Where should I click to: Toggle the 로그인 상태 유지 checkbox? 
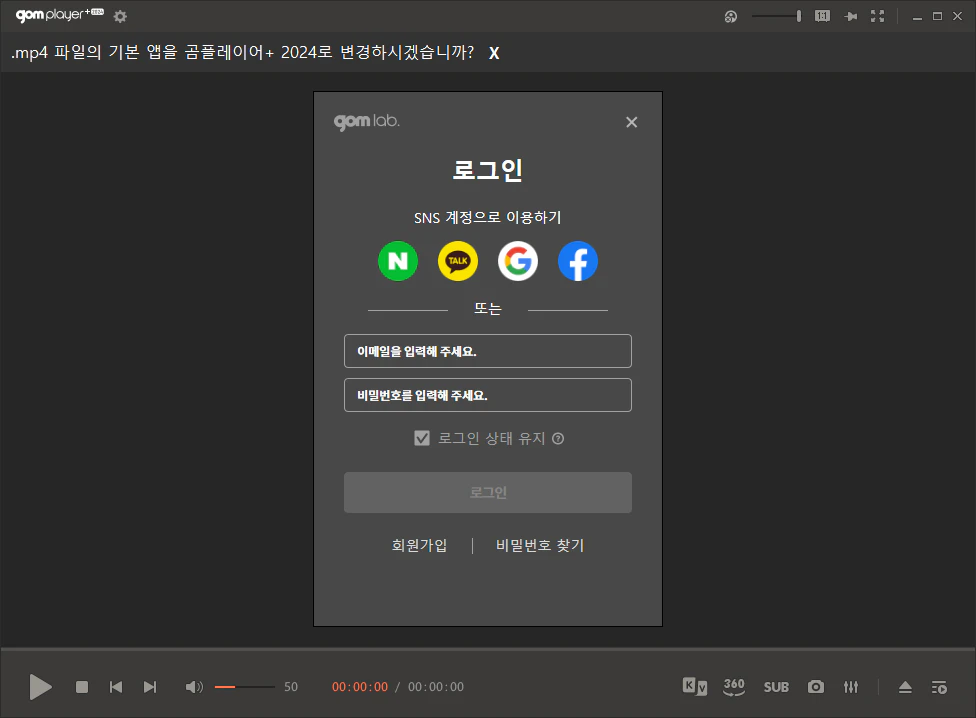422,437
